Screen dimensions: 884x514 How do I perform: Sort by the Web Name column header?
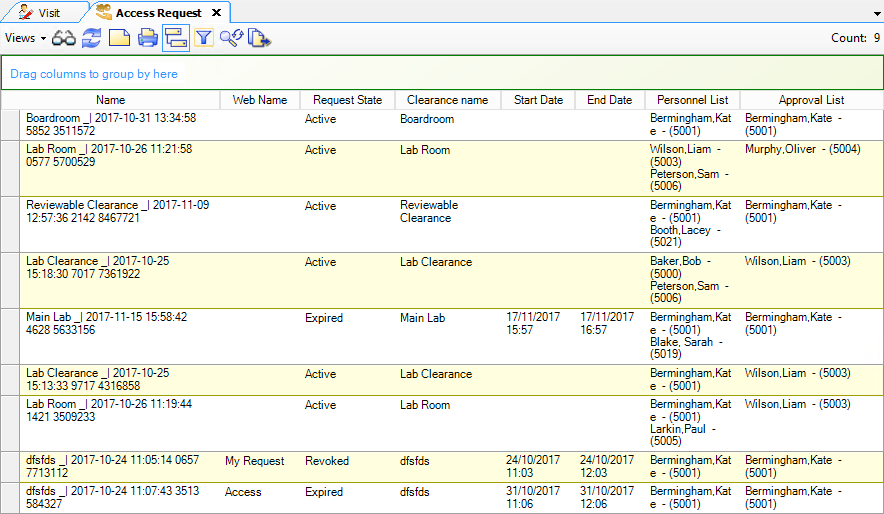click(260, 100)
